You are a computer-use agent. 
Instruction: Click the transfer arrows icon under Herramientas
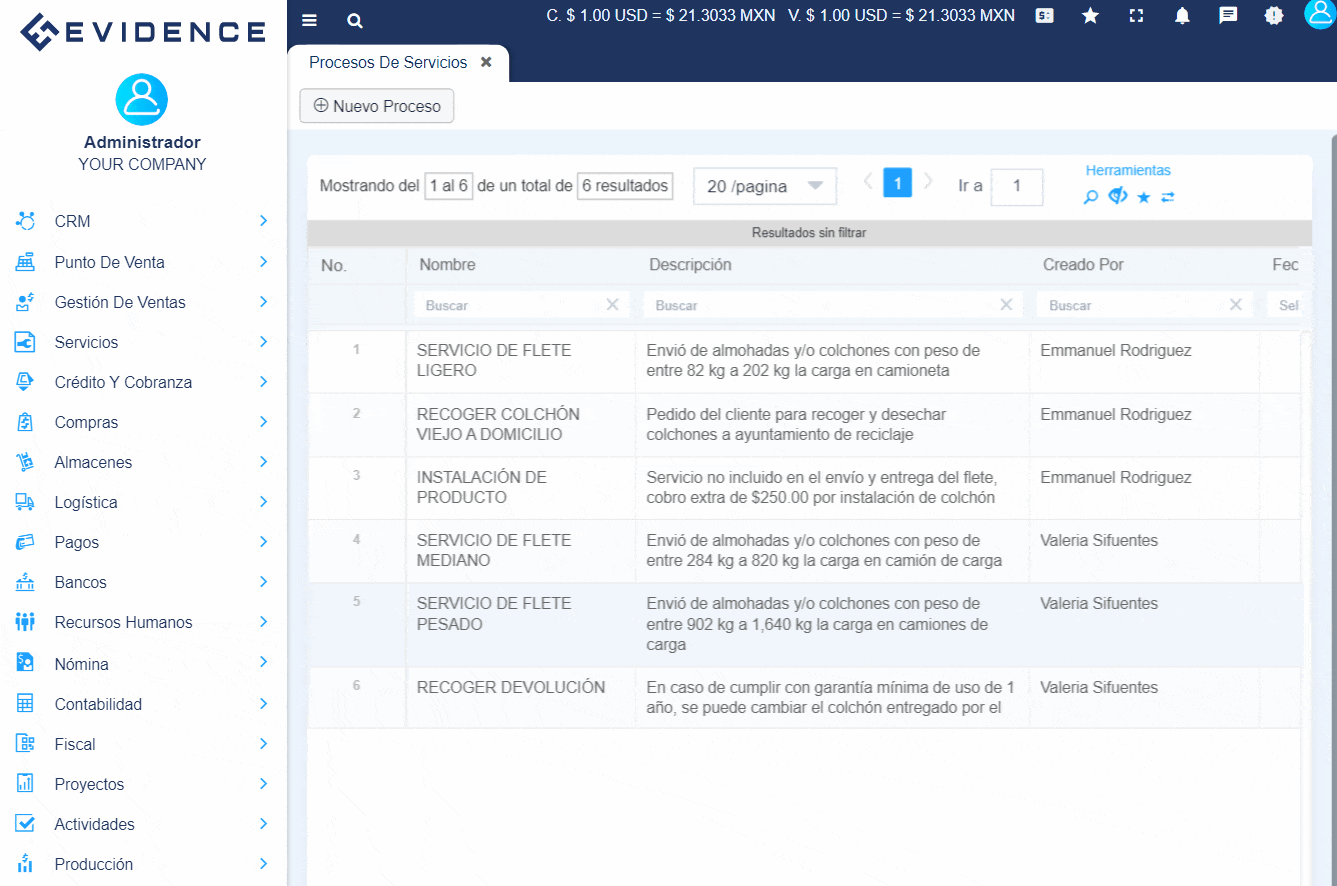[x=1167, y=197]
